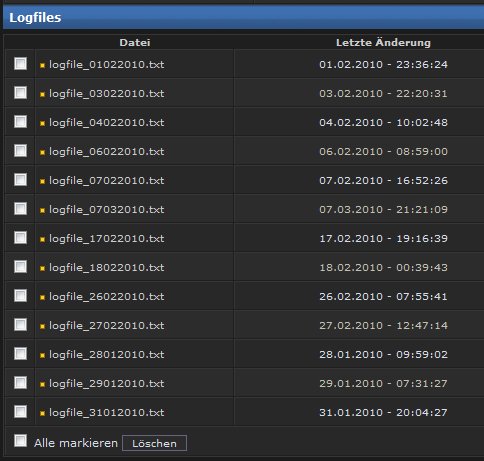This screenshot has height=461, width=484.
Task: Tick the checkbox for logfile_17022010.txt
Action: pyautogui.click(x=20, y=237)
